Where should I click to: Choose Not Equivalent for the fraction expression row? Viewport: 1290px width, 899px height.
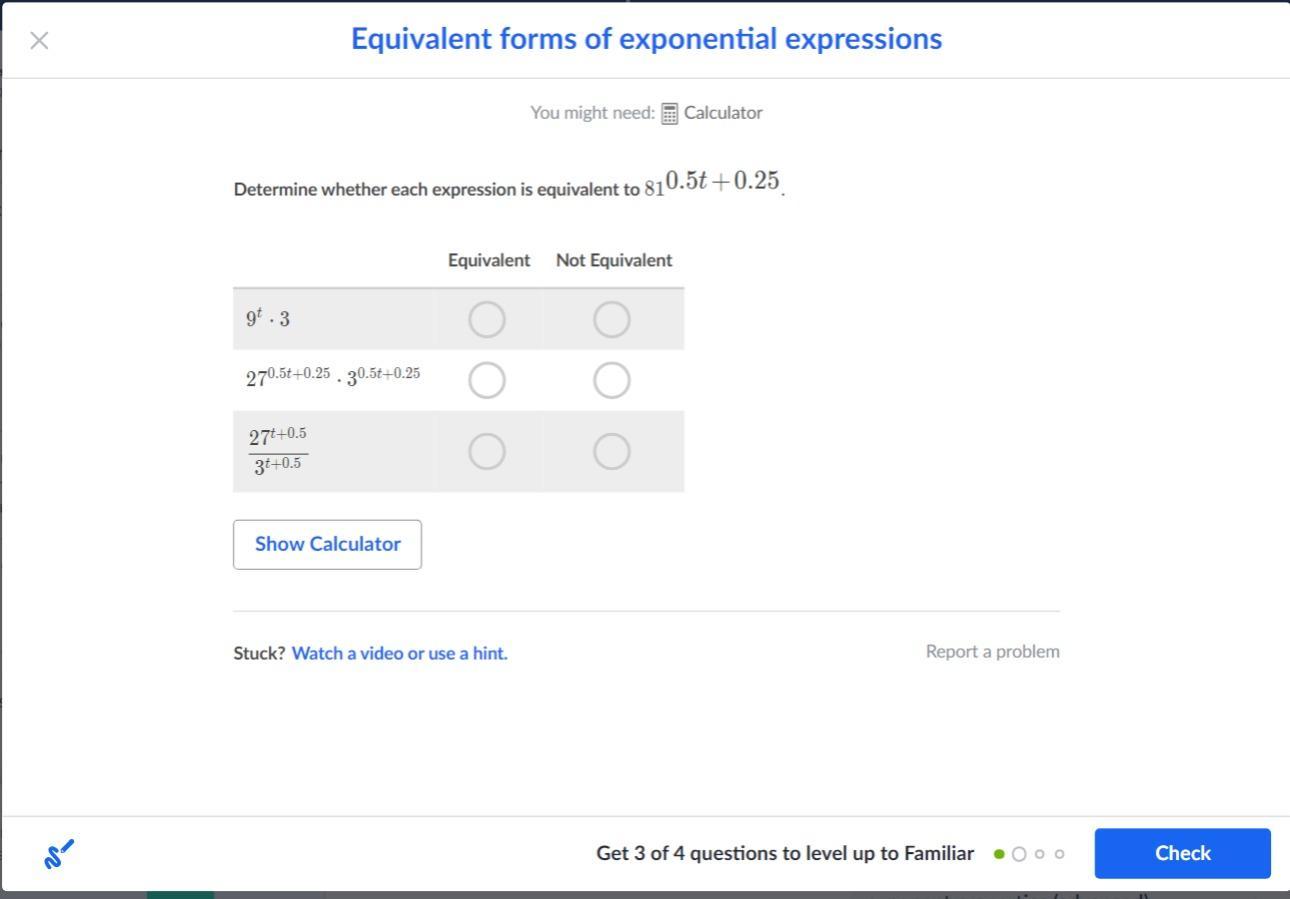612,452
